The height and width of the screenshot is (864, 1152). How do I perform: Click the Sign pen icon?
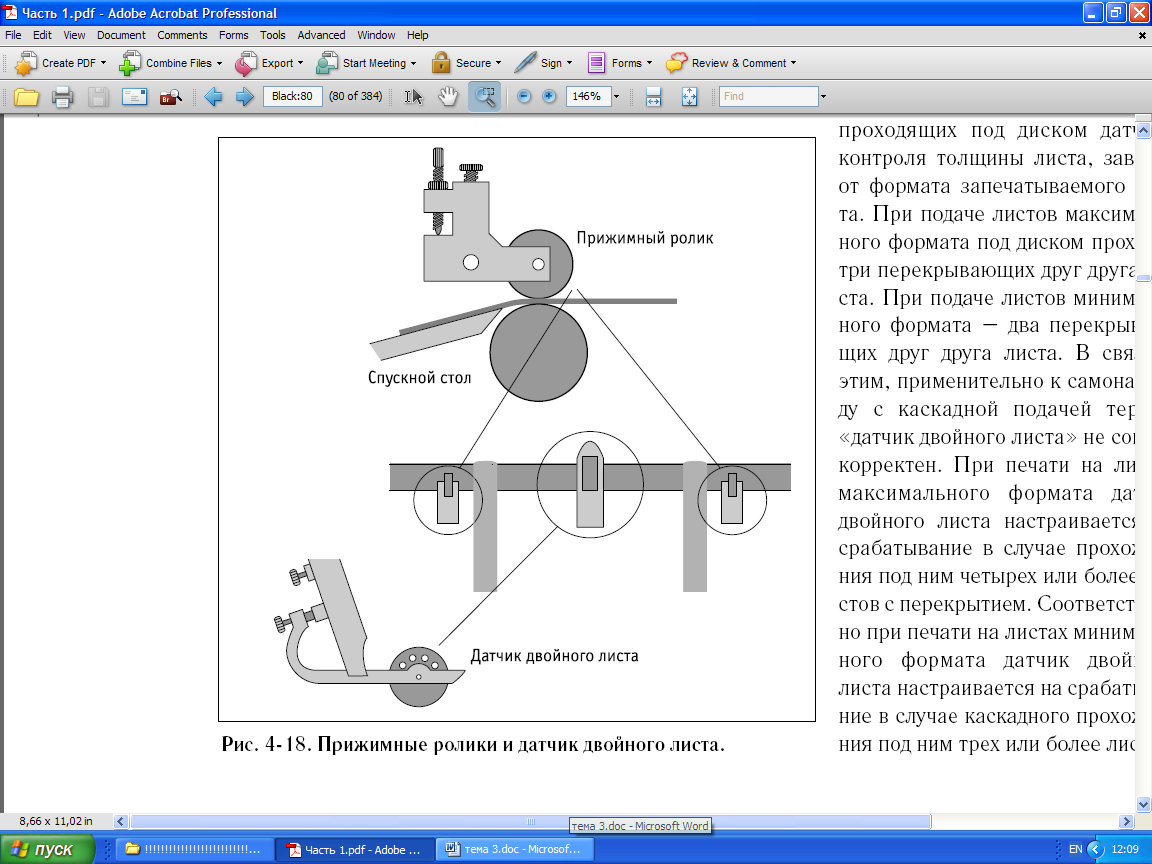[x=525, y=63]
